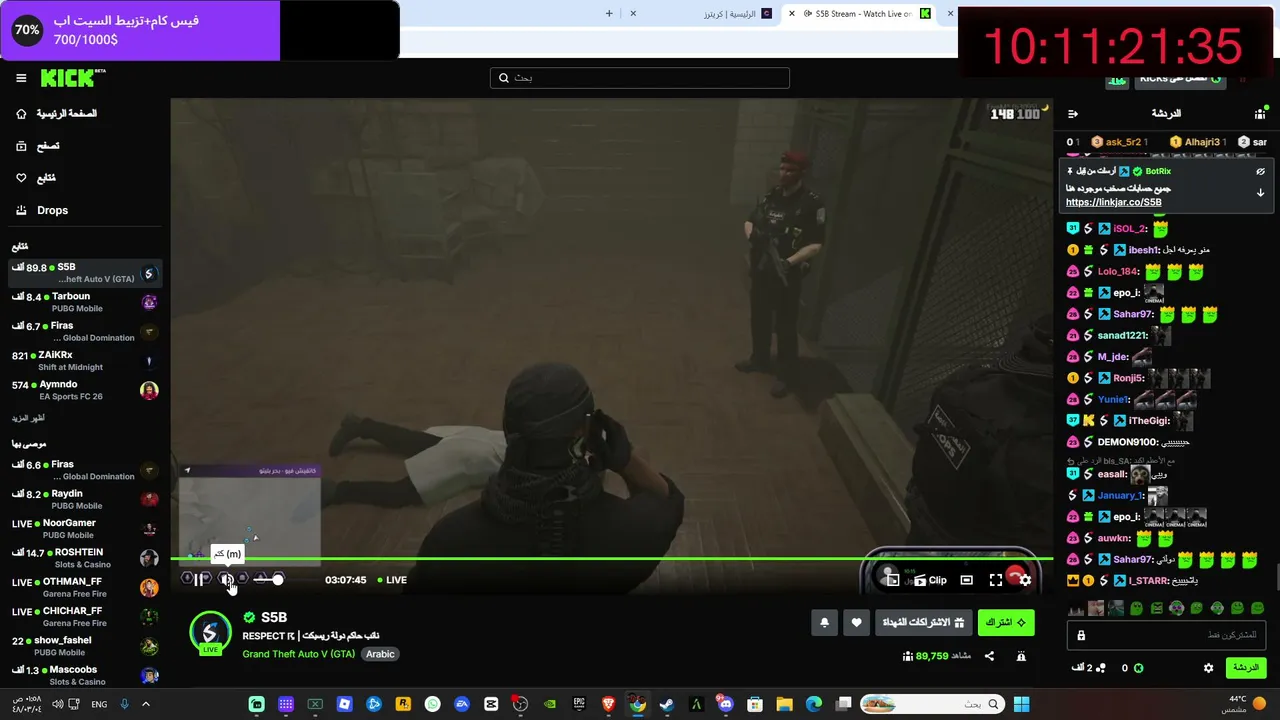Show hidden system tray icons

146,704
